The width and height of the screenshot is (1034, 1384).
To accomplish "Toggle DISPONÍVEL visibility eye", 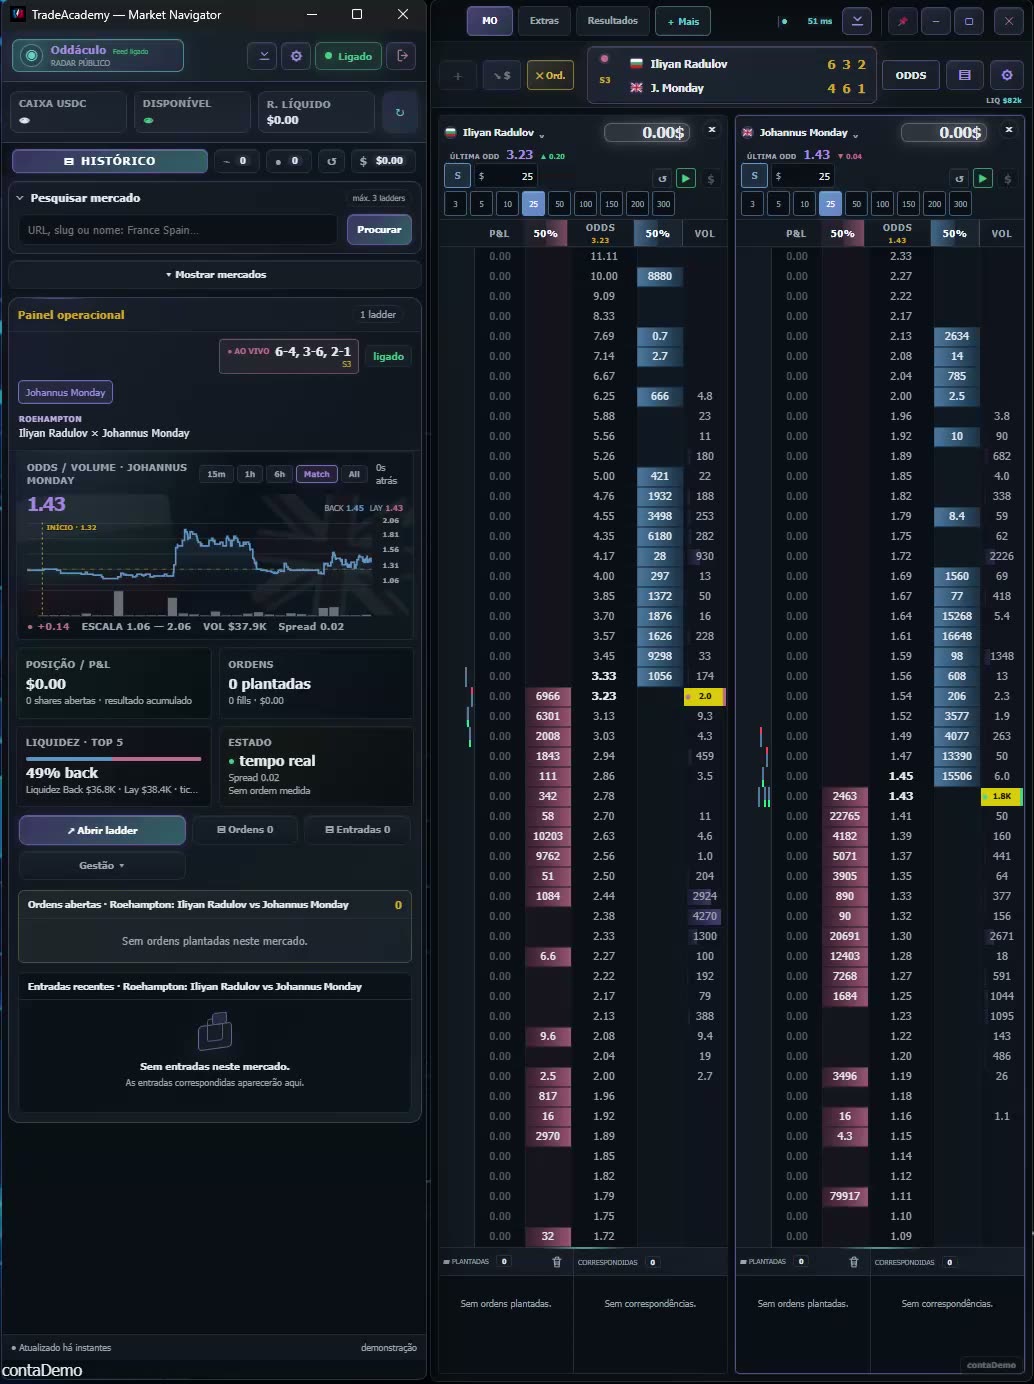I will [x=149, y=120].
